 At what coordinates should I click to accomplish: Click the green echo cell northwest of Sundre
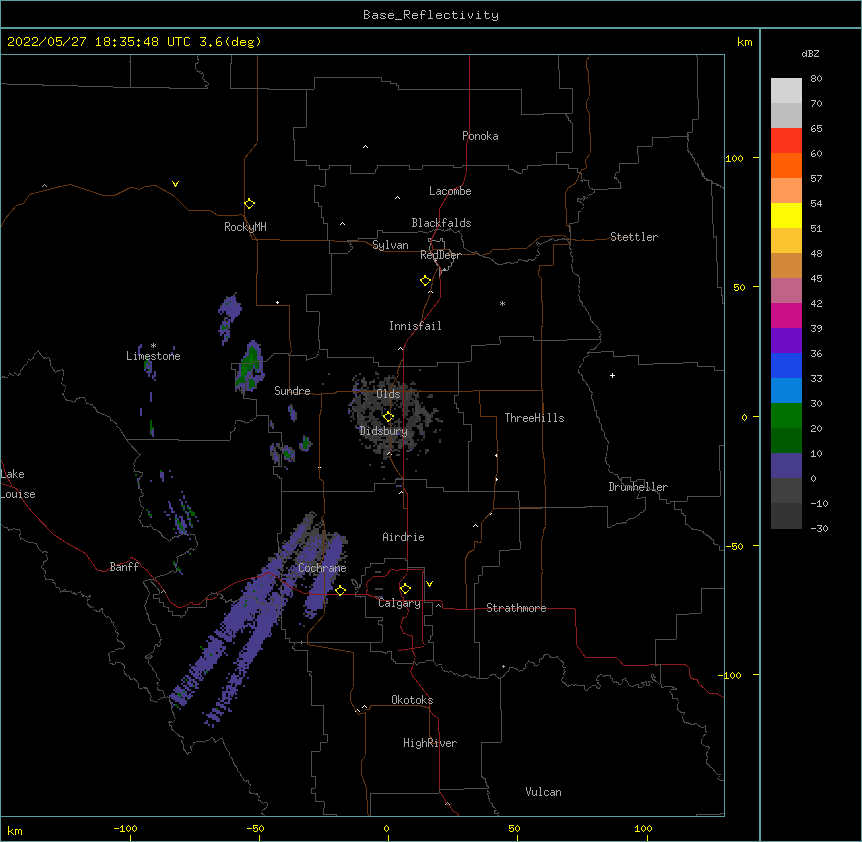[250, 367]
